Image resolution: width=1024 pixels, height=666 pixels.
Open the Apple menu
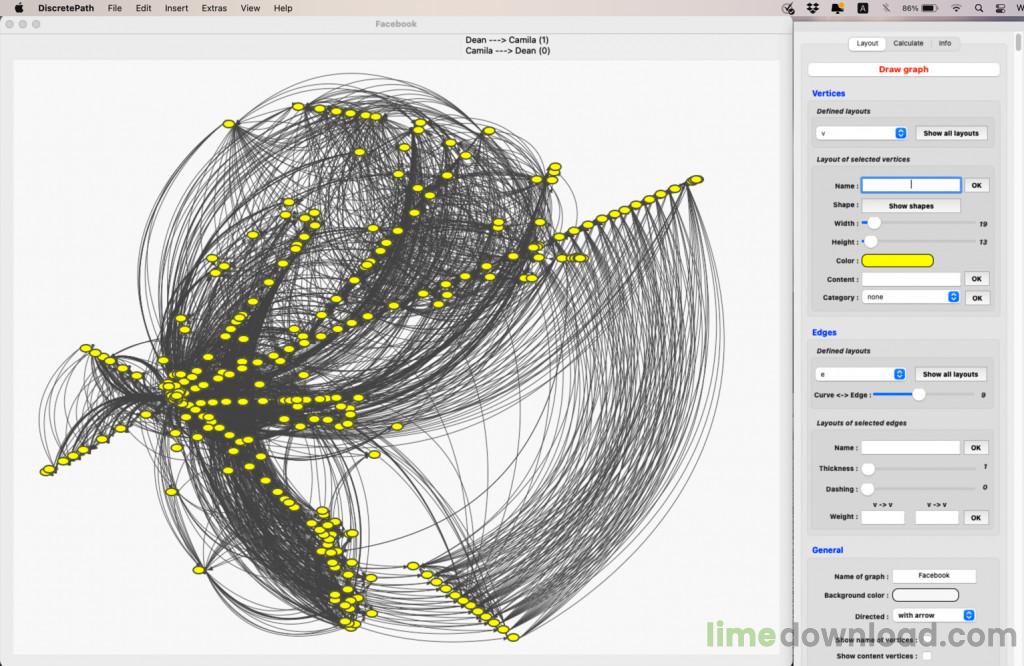pyautogui.click(x=18, y=8)
